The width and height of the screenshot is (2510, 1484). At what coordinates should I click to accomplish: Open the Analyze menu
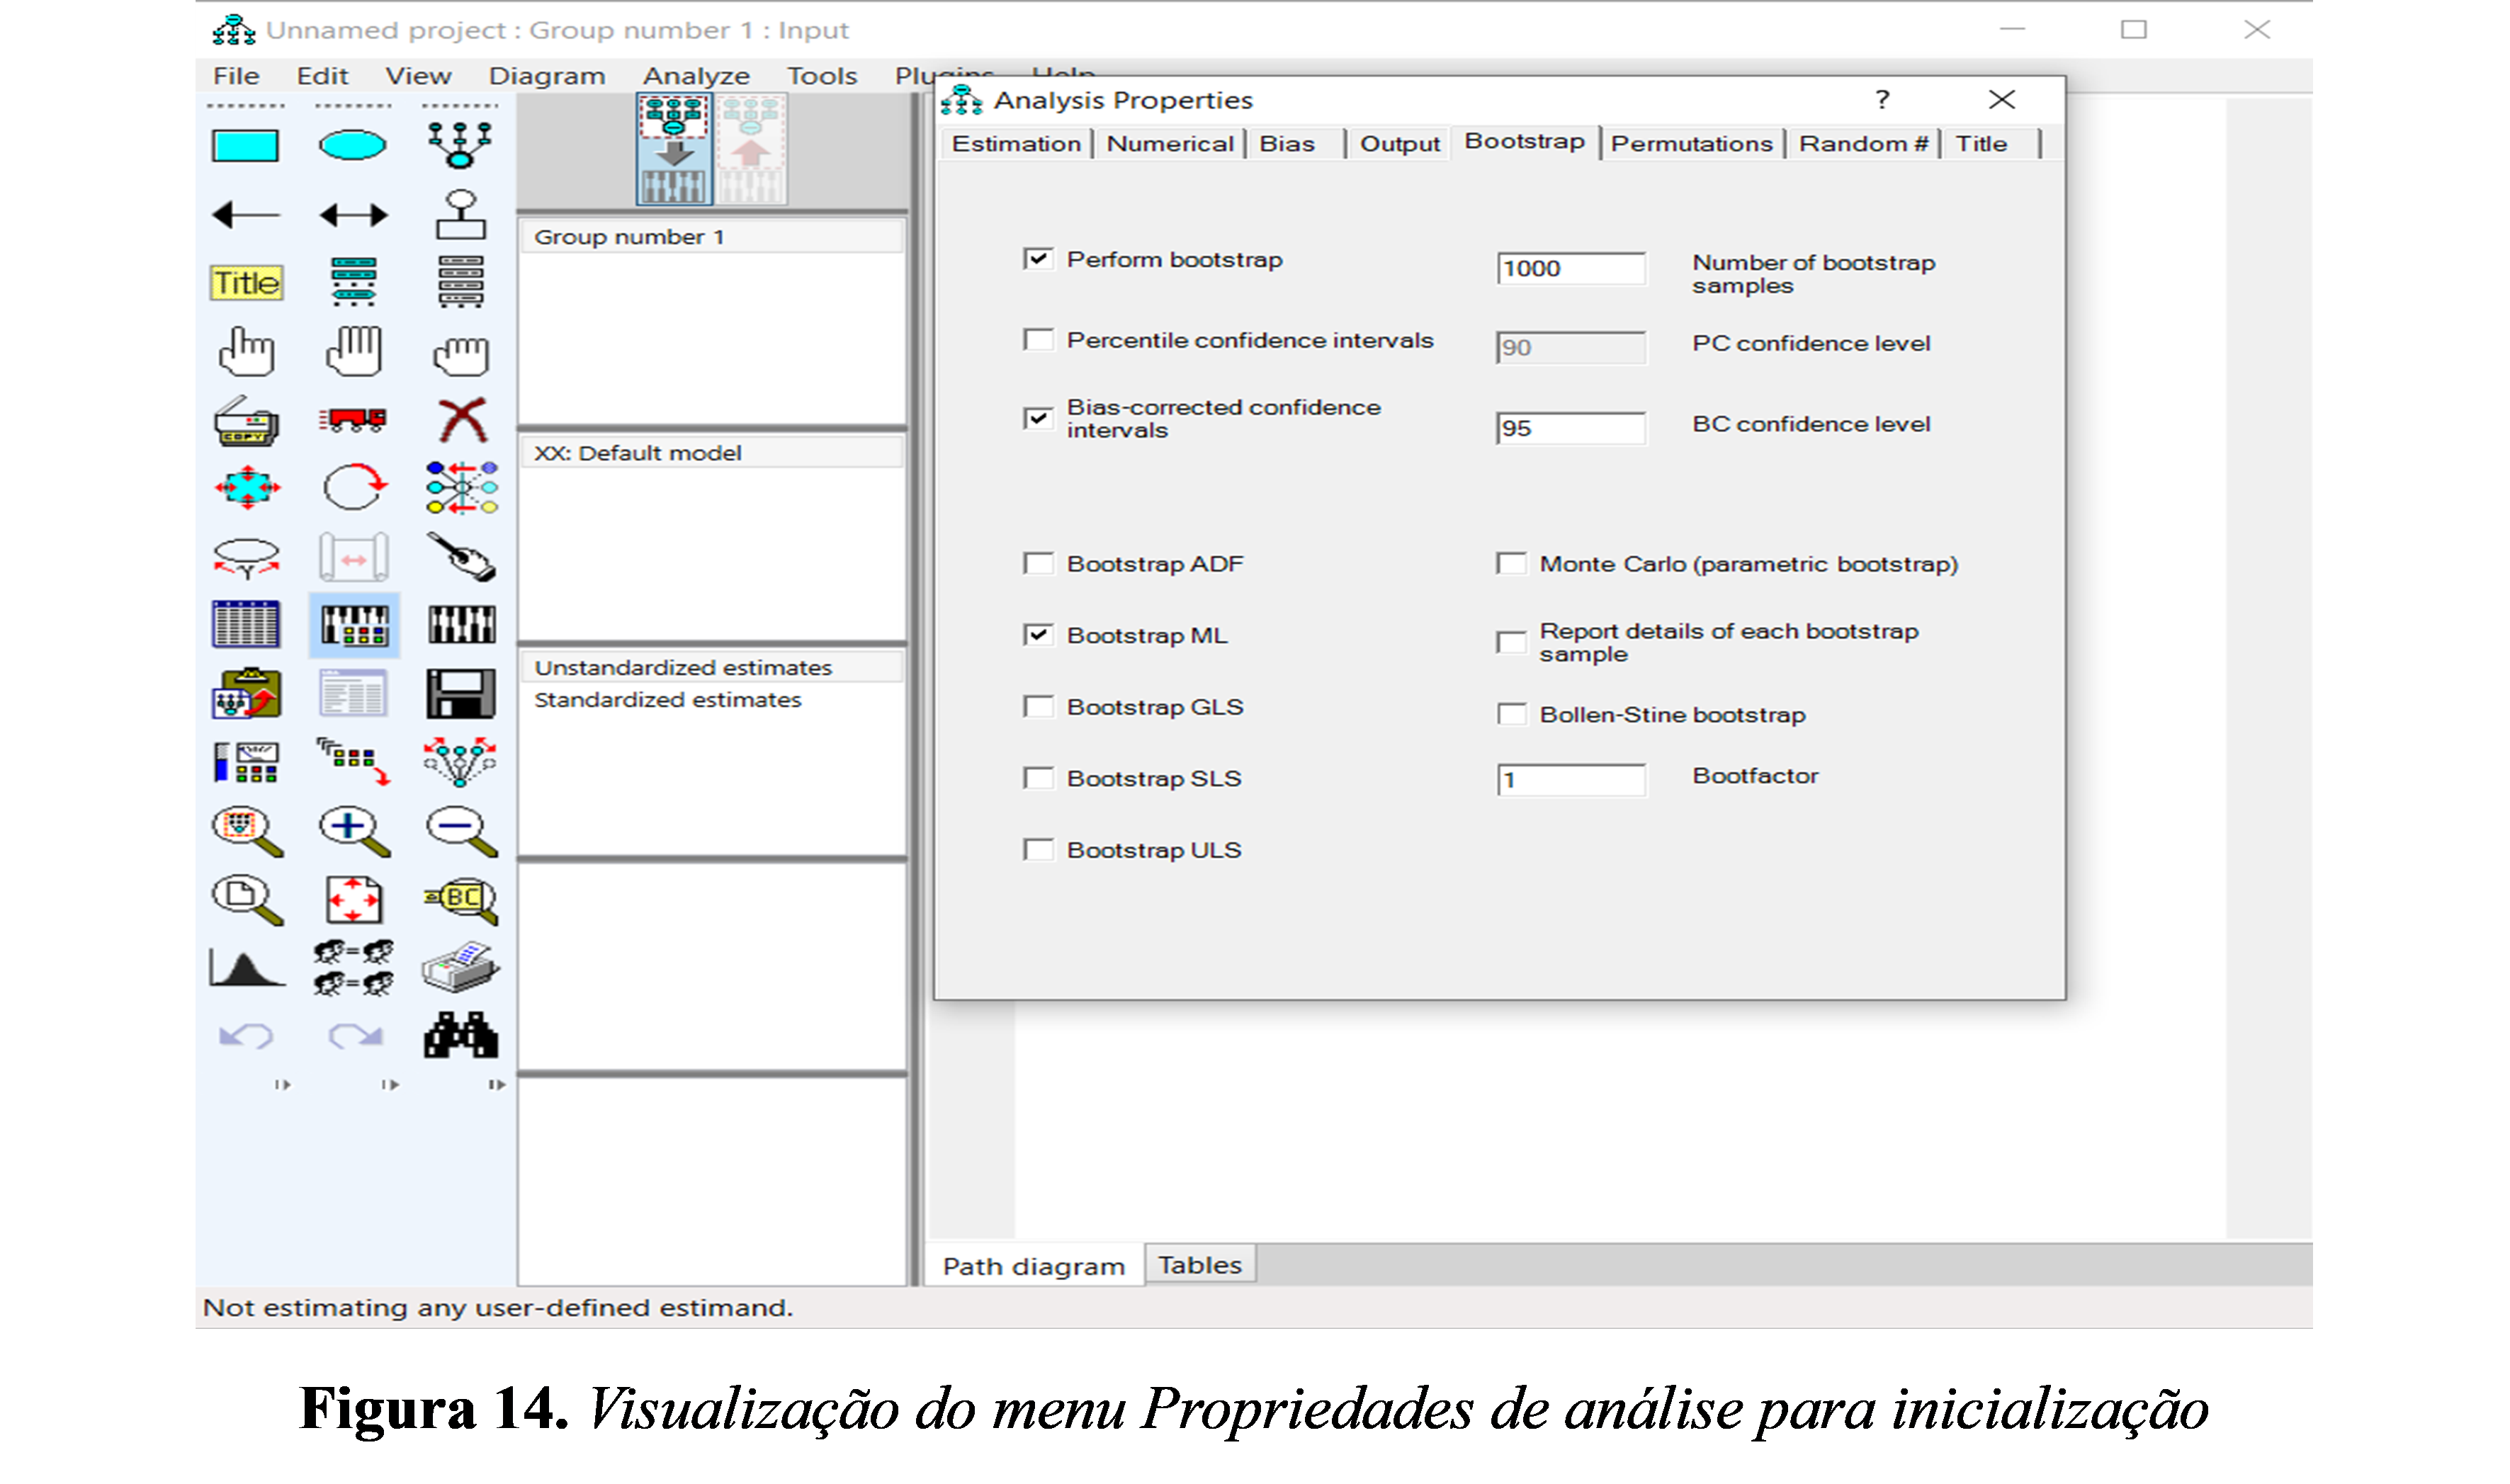696,76
